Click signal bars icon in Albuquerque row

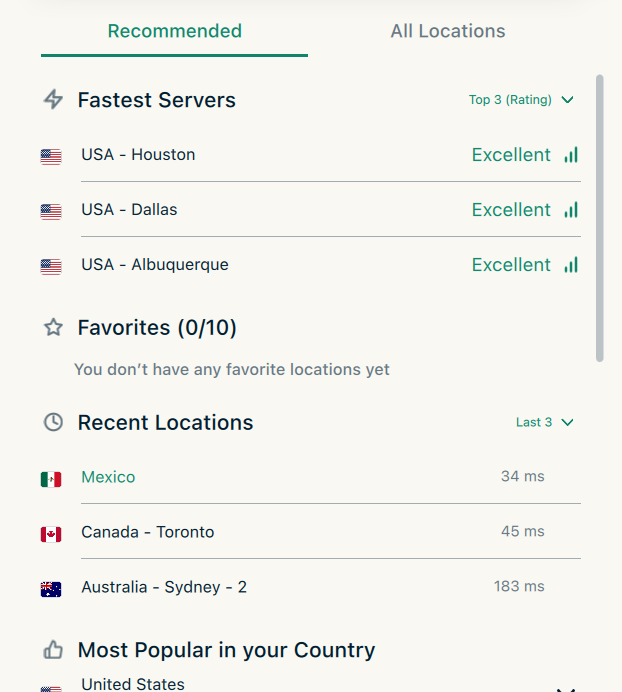click(x=571, y=265)
